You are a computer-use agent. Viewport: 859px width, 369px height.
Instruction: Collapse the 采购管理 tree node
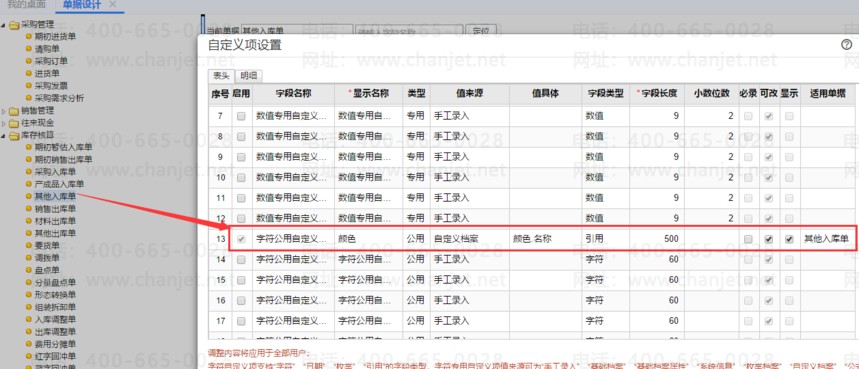(4, 25)
